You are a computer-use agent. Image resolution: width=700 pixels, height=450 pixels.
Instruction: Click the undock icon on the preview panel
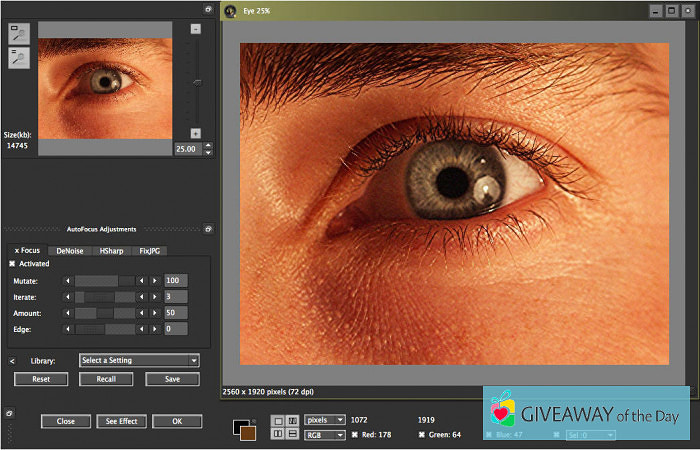pos(208,8)
